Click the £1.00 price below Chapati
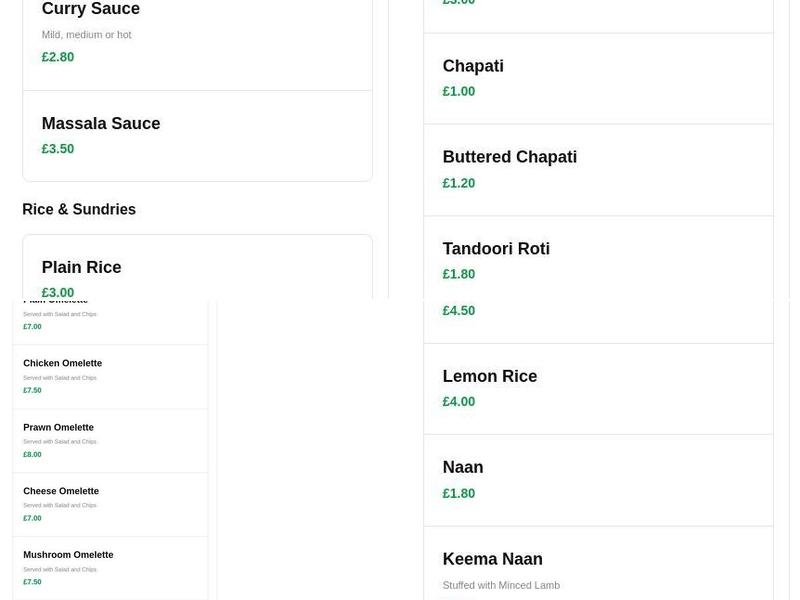The width and height of the screenshot is (800, 600). [x=458, y=91]
